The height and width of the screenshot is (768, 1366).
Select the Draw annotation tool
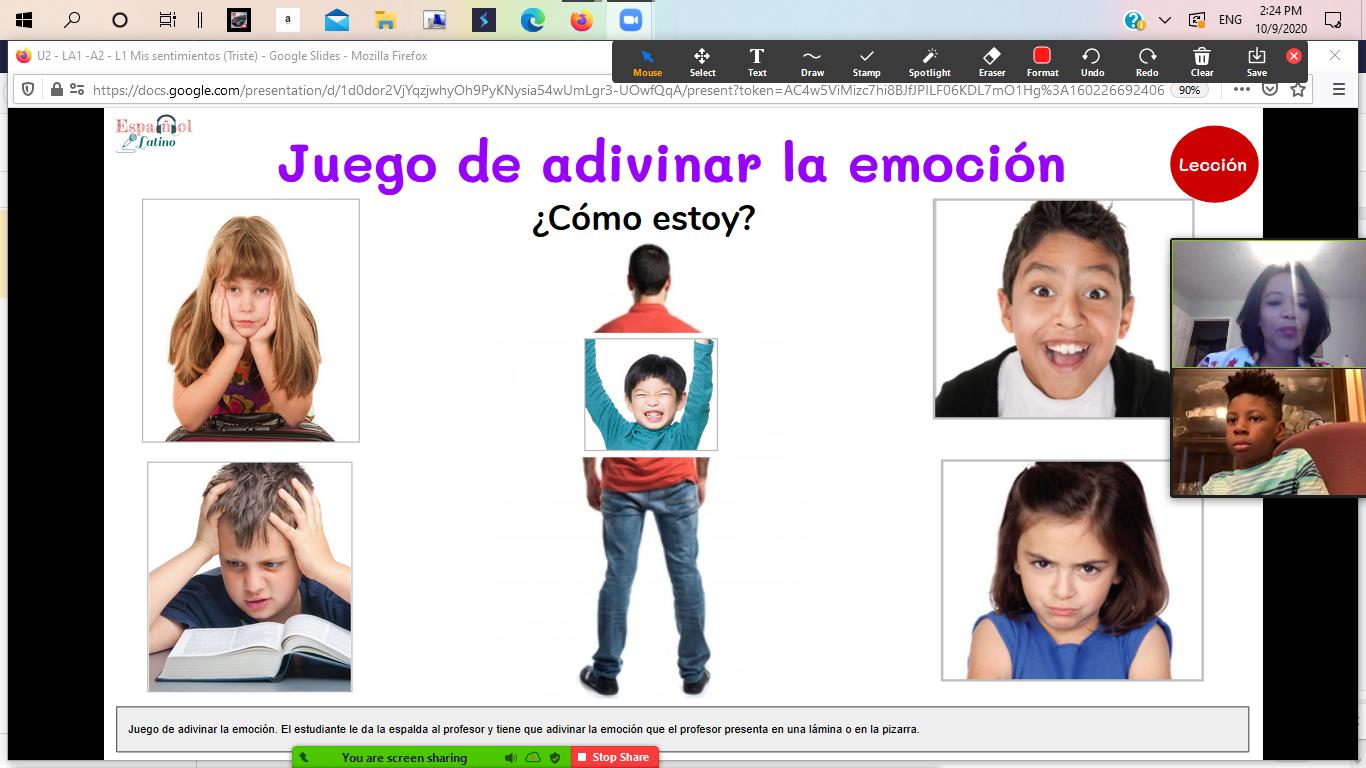coord(812,62)
